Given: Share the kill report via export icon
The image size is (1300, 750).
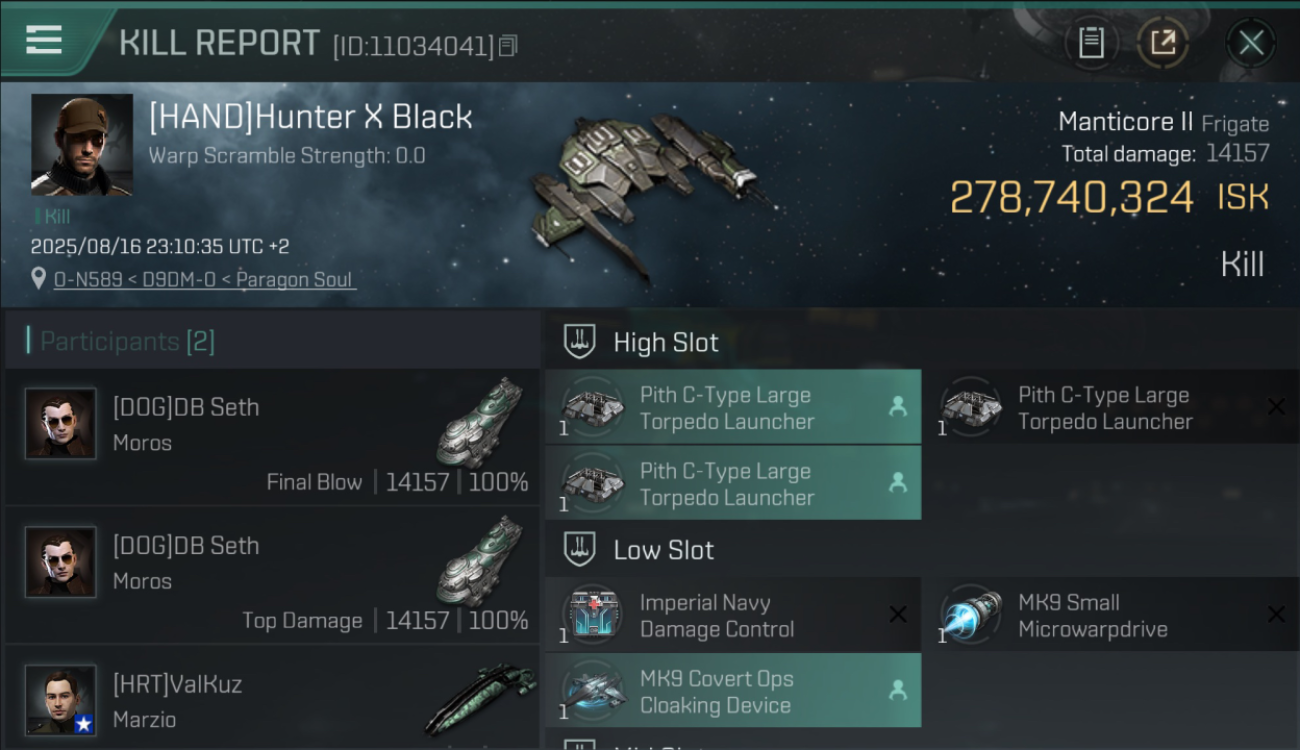Looking at the screenshot, I should tap(1163, 43).
